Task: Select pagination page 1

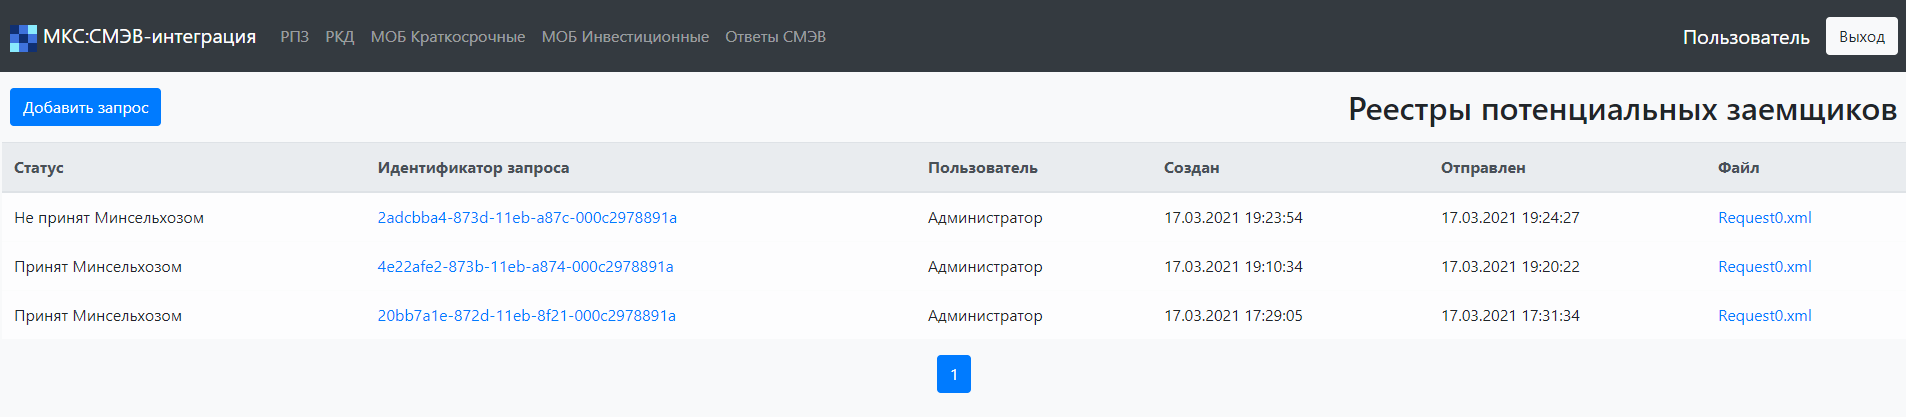Action: click(x=953, y=374)
